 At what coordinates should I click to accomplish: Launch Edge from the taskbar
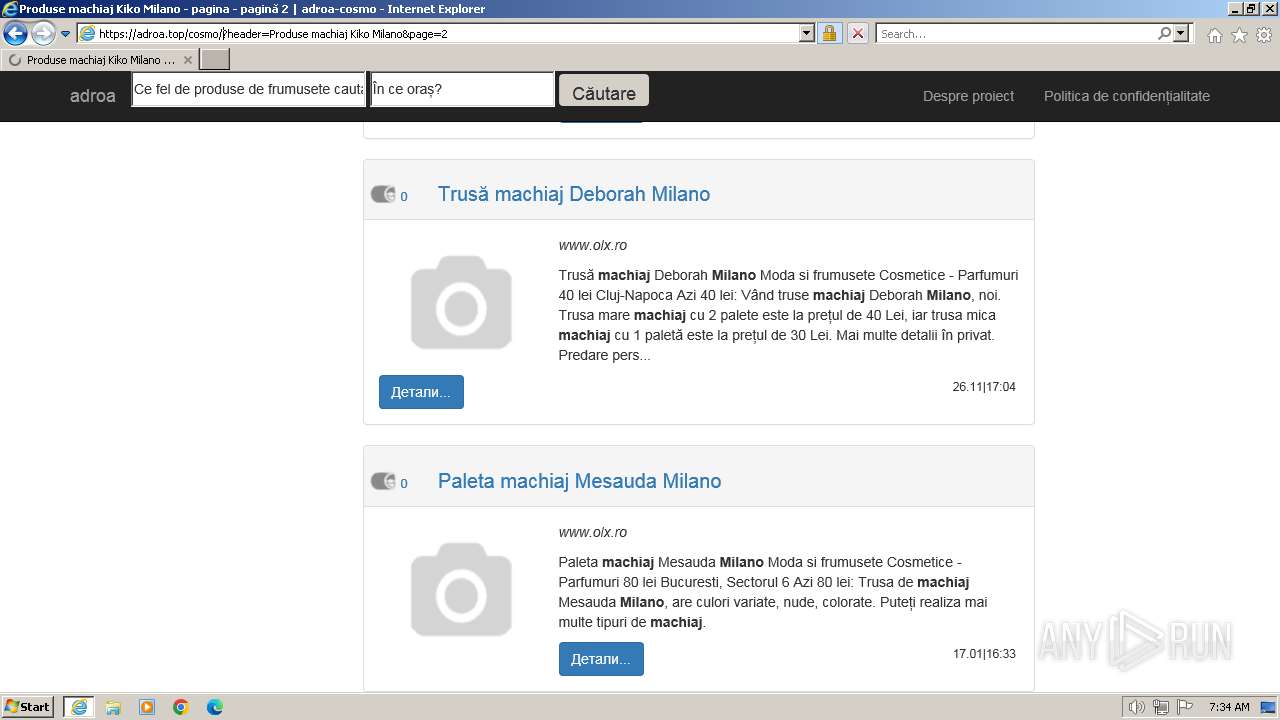(x=215, y=707)
